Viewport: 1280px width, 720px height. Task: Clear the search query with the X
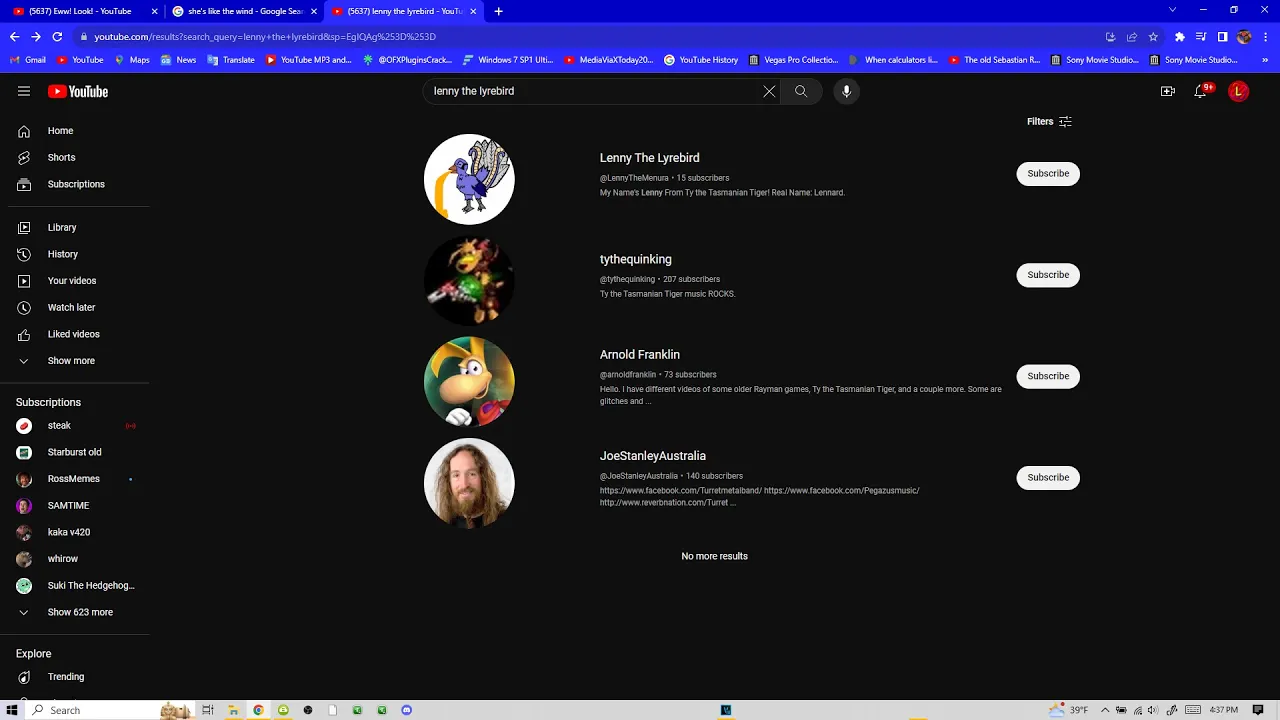pyautogui.click(x=769, y=91)
